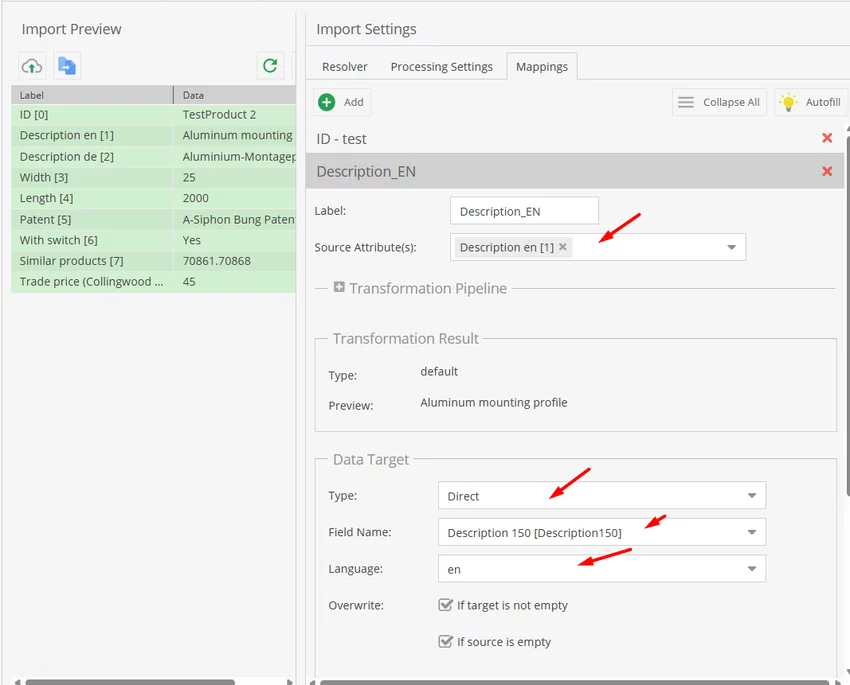
Task: Click the Collapse All button label
Action: tap(731, 102)
